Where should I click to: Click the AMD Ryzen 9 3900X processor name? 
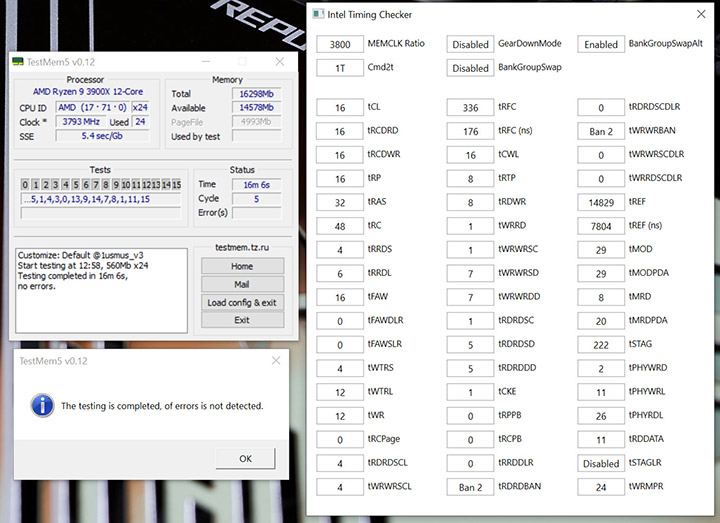[88, 91]
